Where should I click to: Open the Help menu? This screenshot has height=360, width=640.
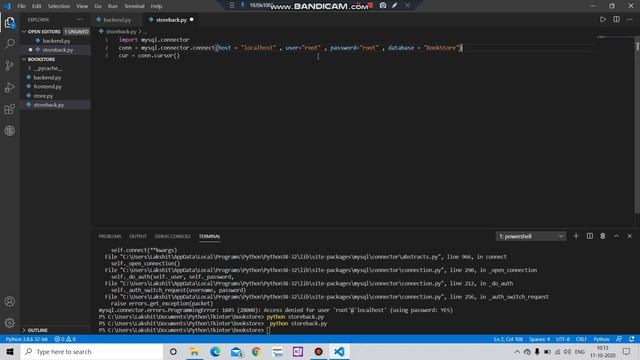coord(156,6)
